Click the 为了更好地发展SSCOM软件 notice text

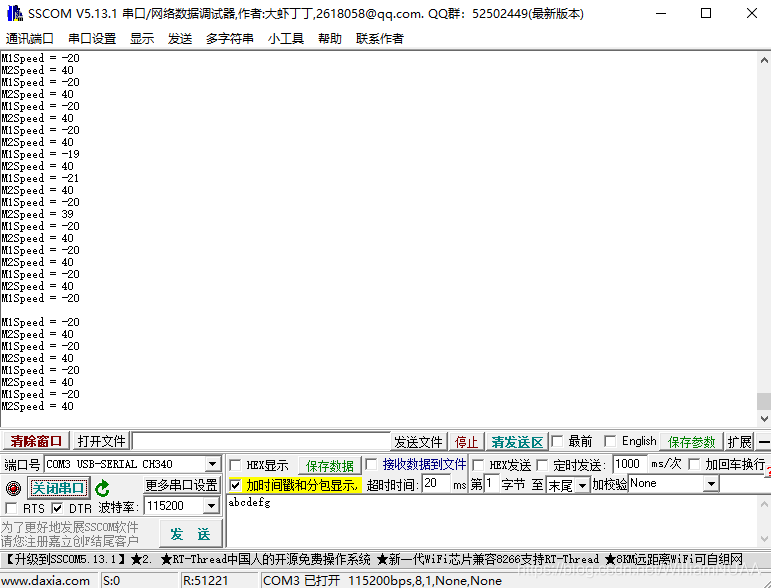point(69,528)
